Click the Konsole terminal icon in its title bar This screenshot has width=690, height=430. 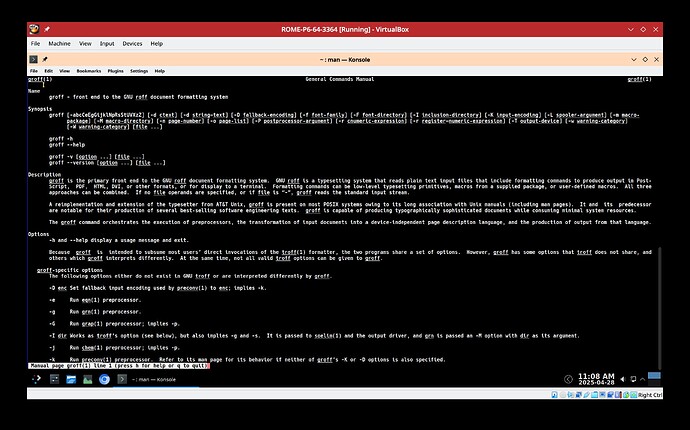33,59
